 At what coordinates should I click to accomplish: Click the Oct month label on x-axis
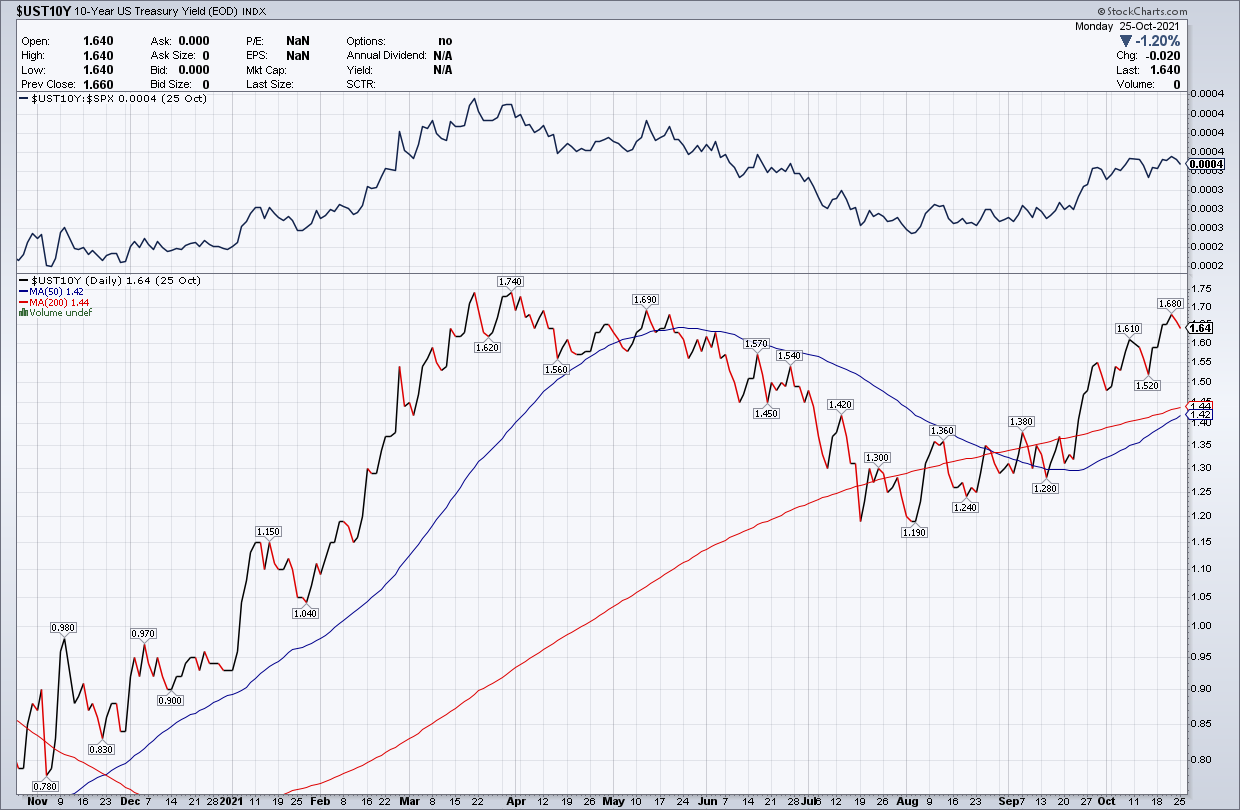[x=1105, y=800]
